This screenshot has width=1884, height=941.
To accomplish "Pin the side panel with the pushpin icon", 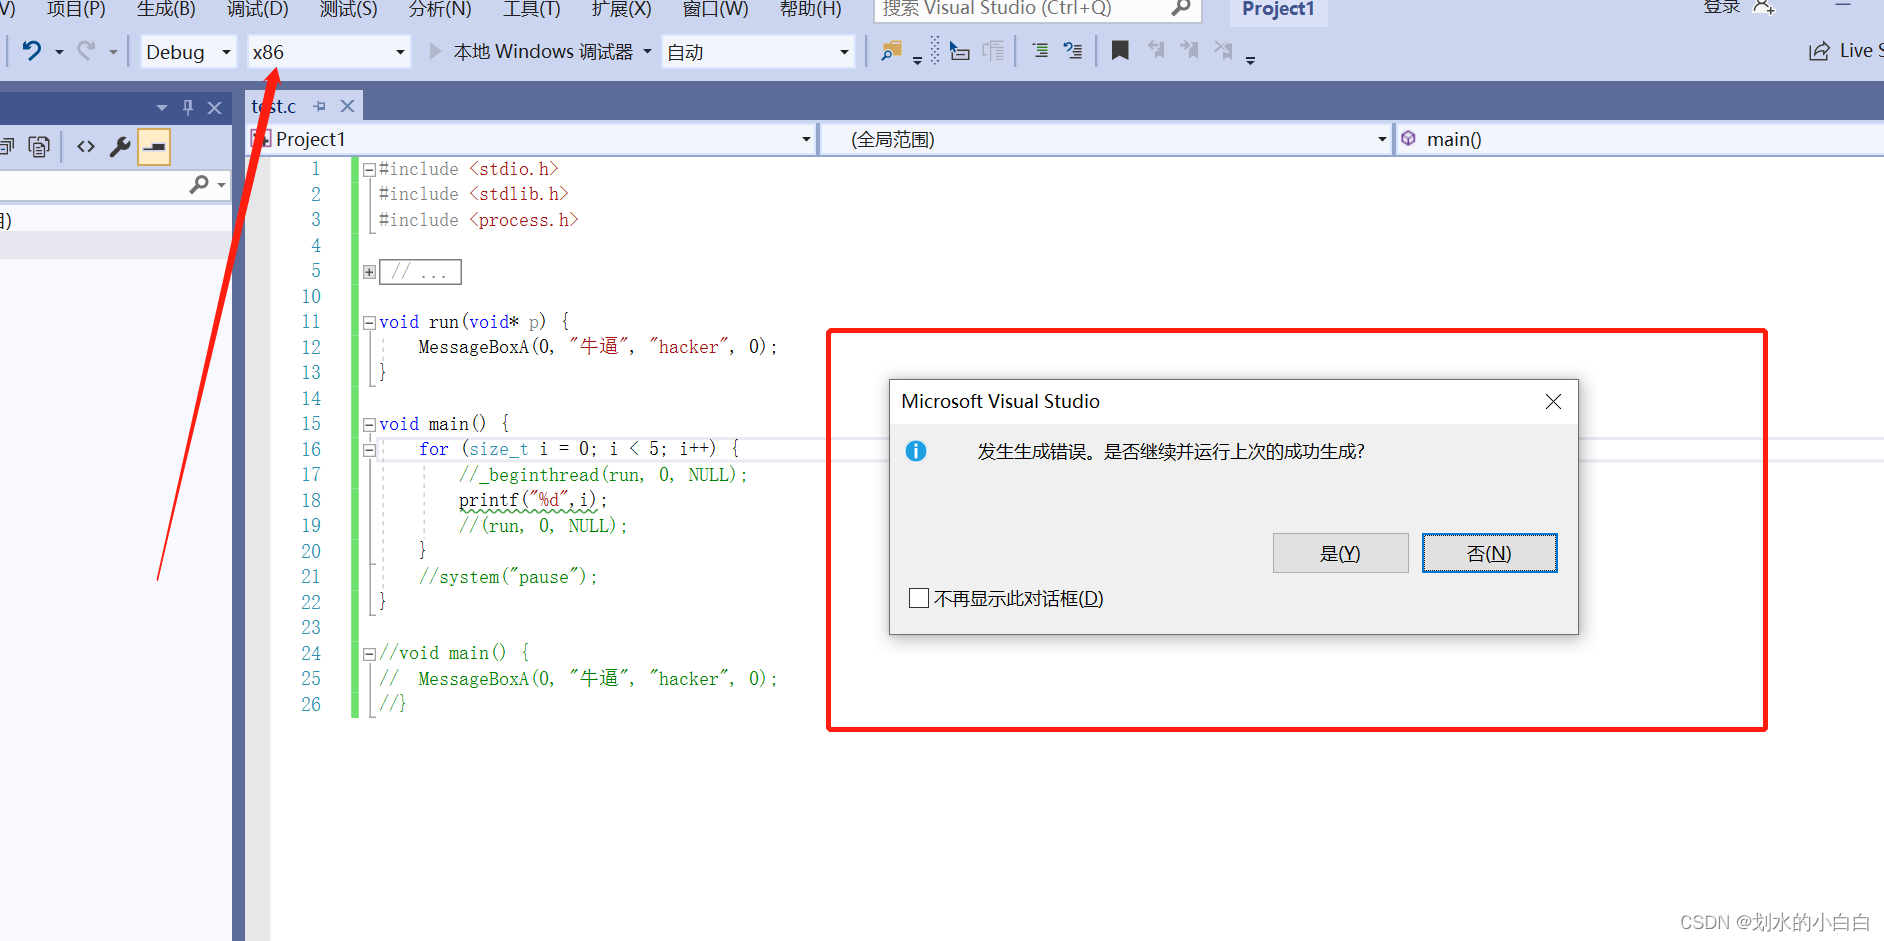I will click(x=188, y=107).
